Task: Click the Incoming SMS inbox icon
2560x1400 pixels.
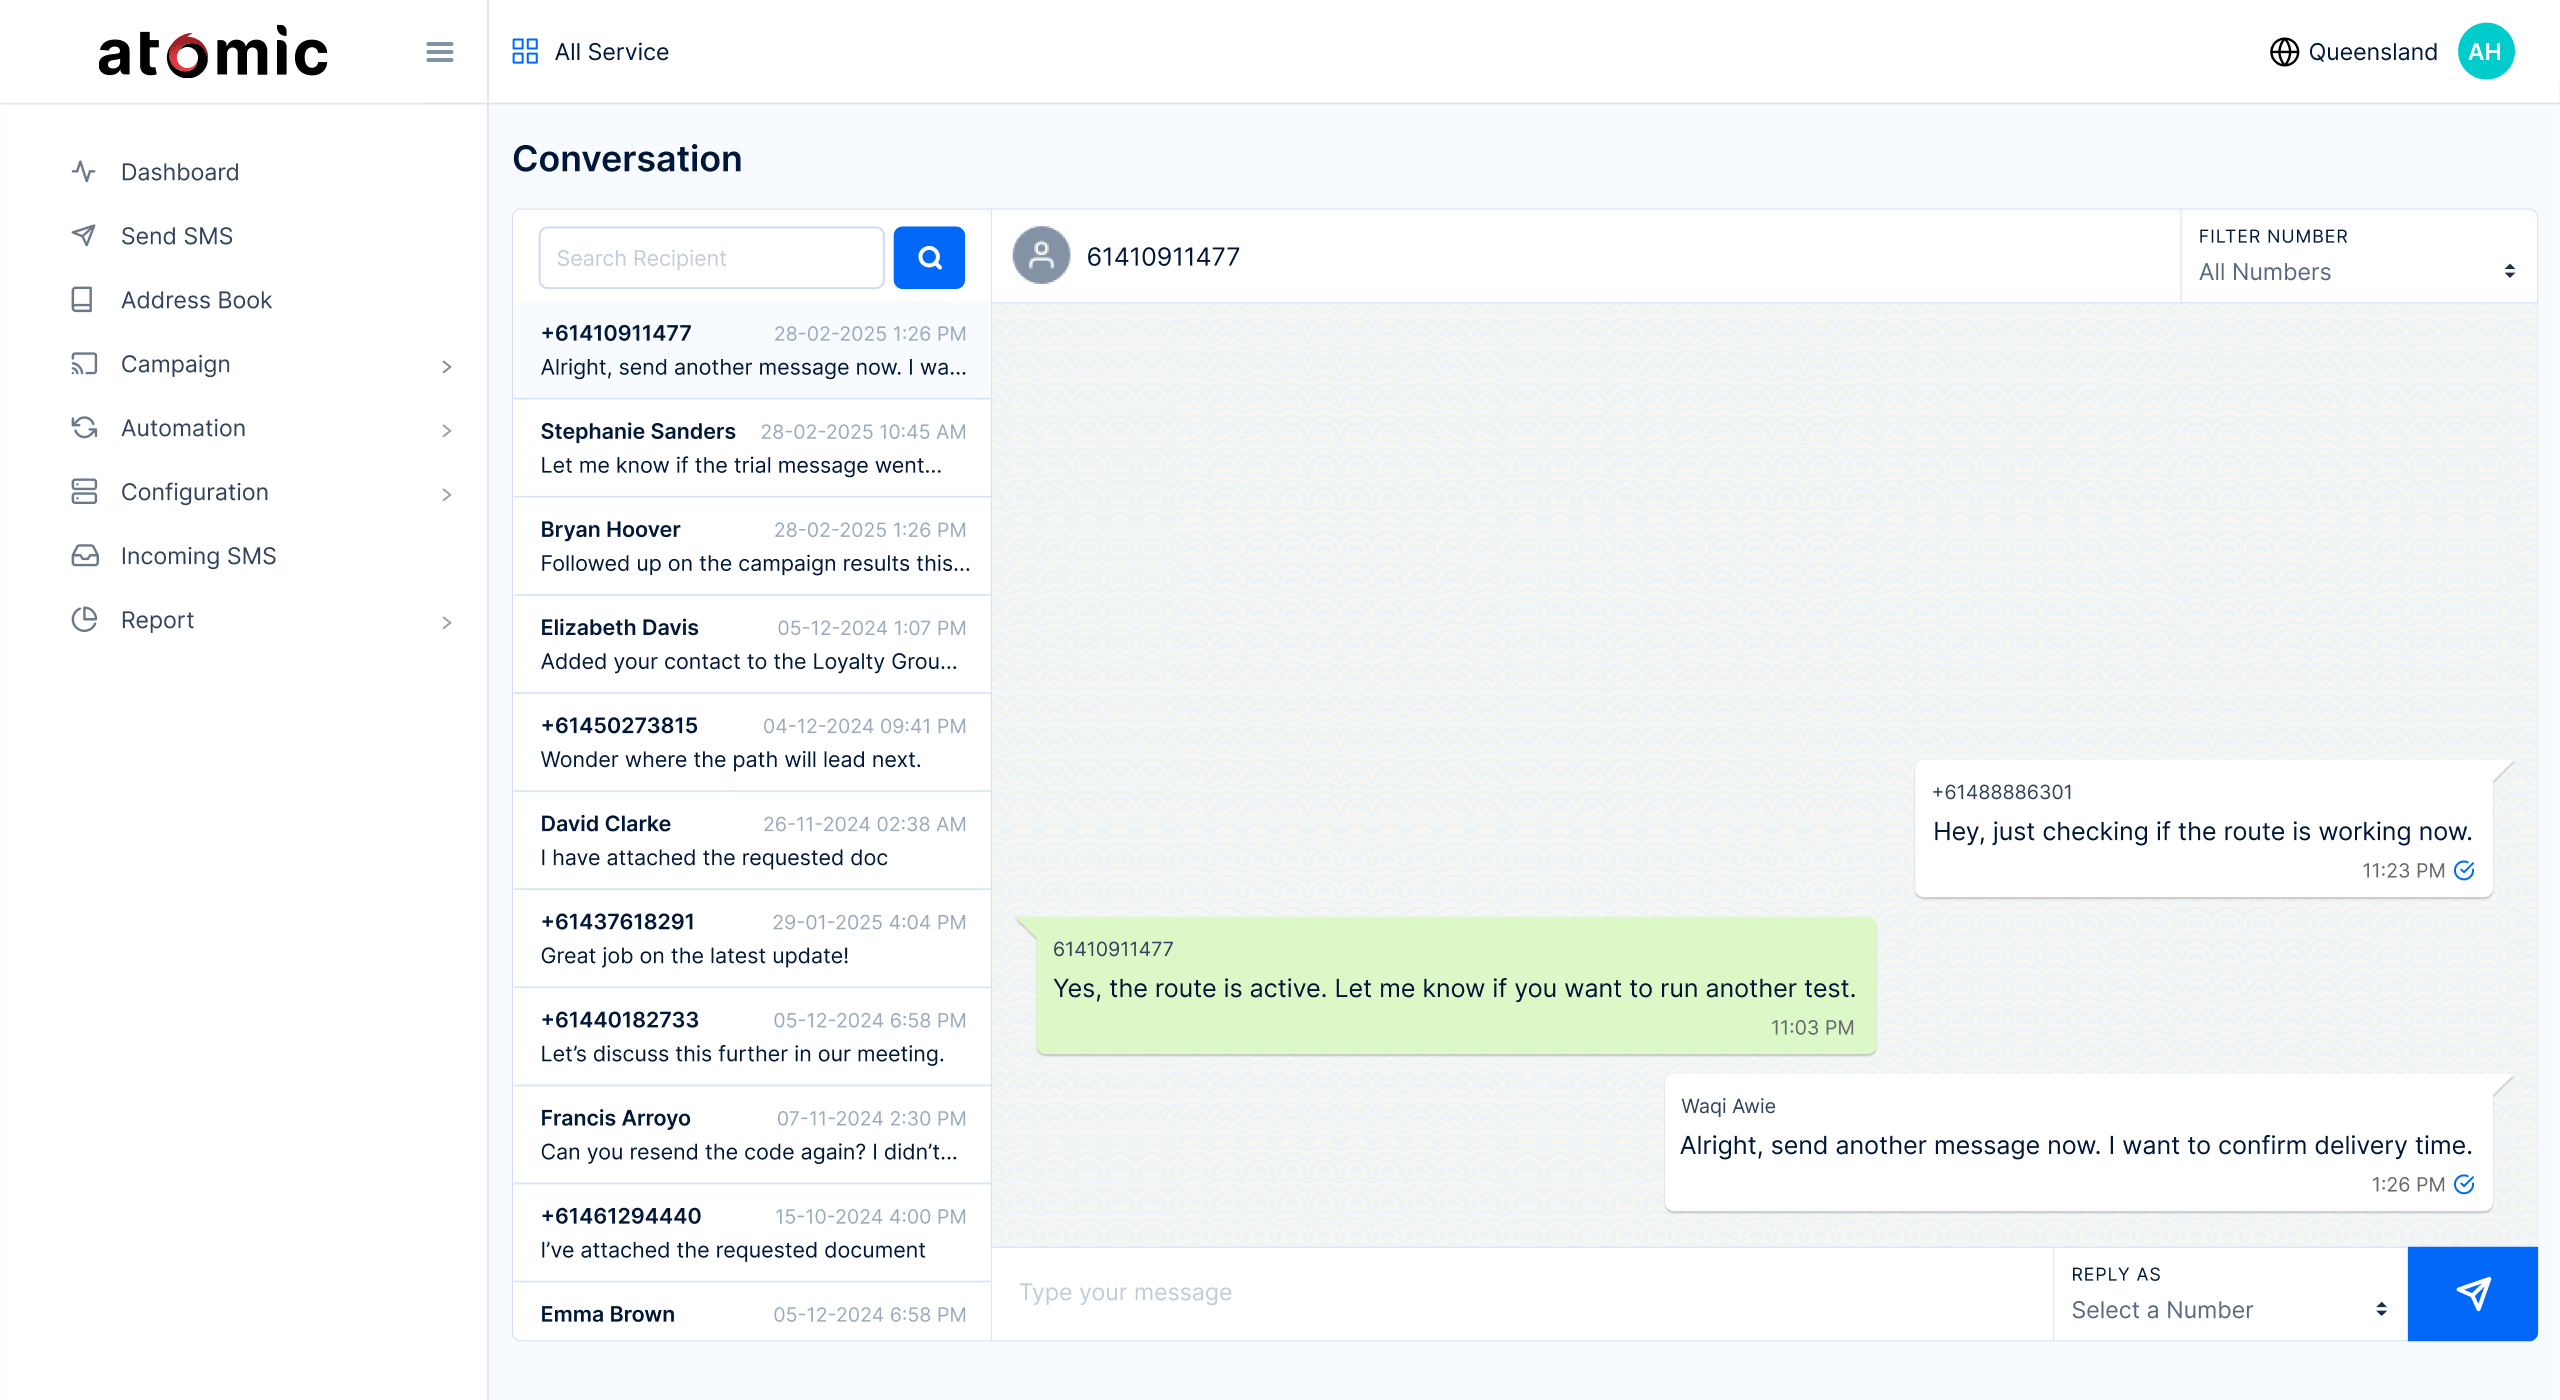Action: (84, 556)
